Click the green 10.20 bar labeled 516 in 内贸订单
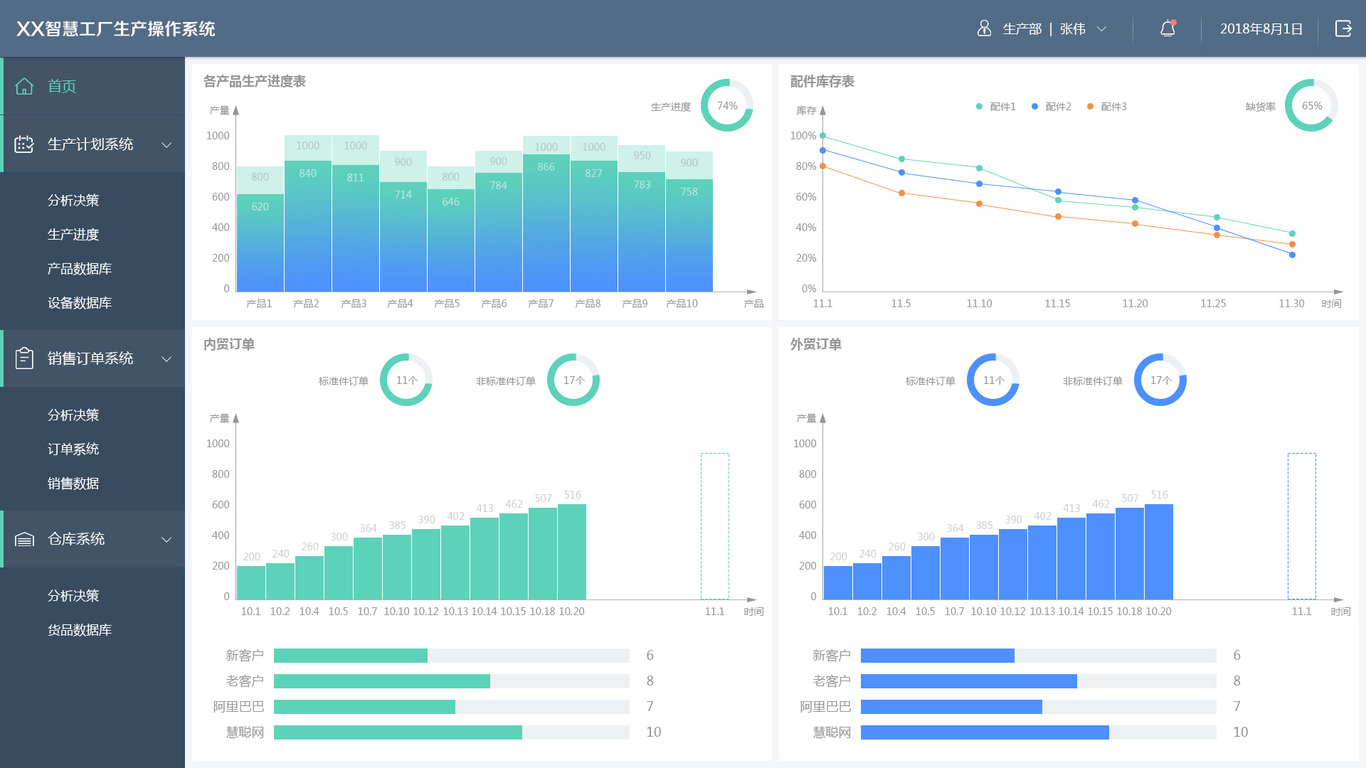The width and height of the screenshot is (1366, 768). pyautogui.click(x=572, y=552)
